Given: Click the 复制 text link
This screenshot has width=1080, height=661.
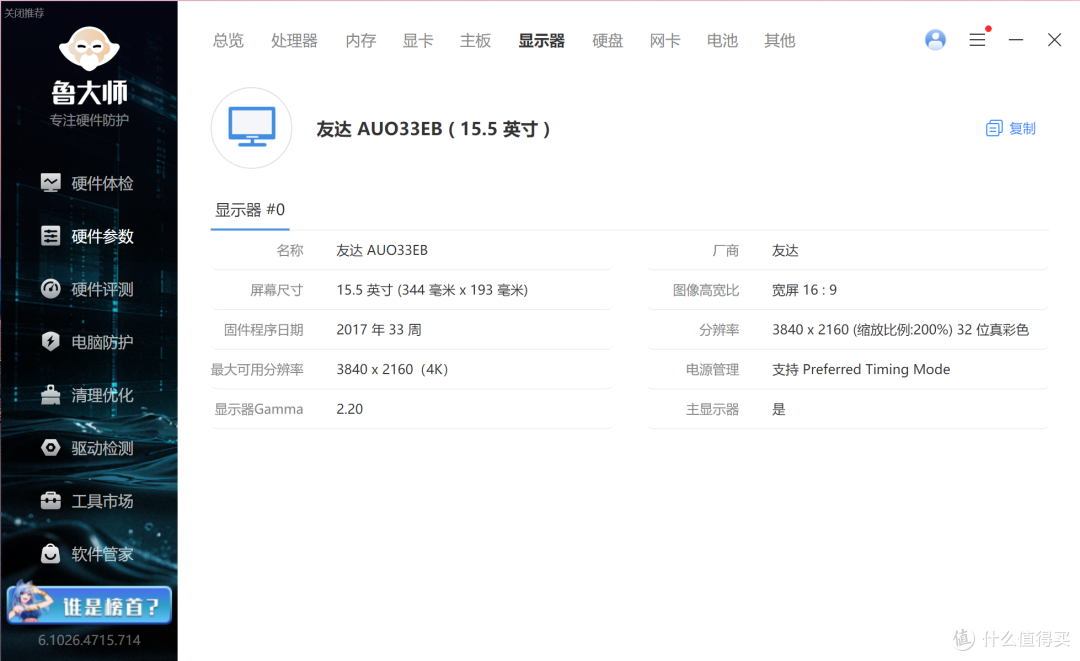Looking at the screenshot, I should coord(1022,128).
